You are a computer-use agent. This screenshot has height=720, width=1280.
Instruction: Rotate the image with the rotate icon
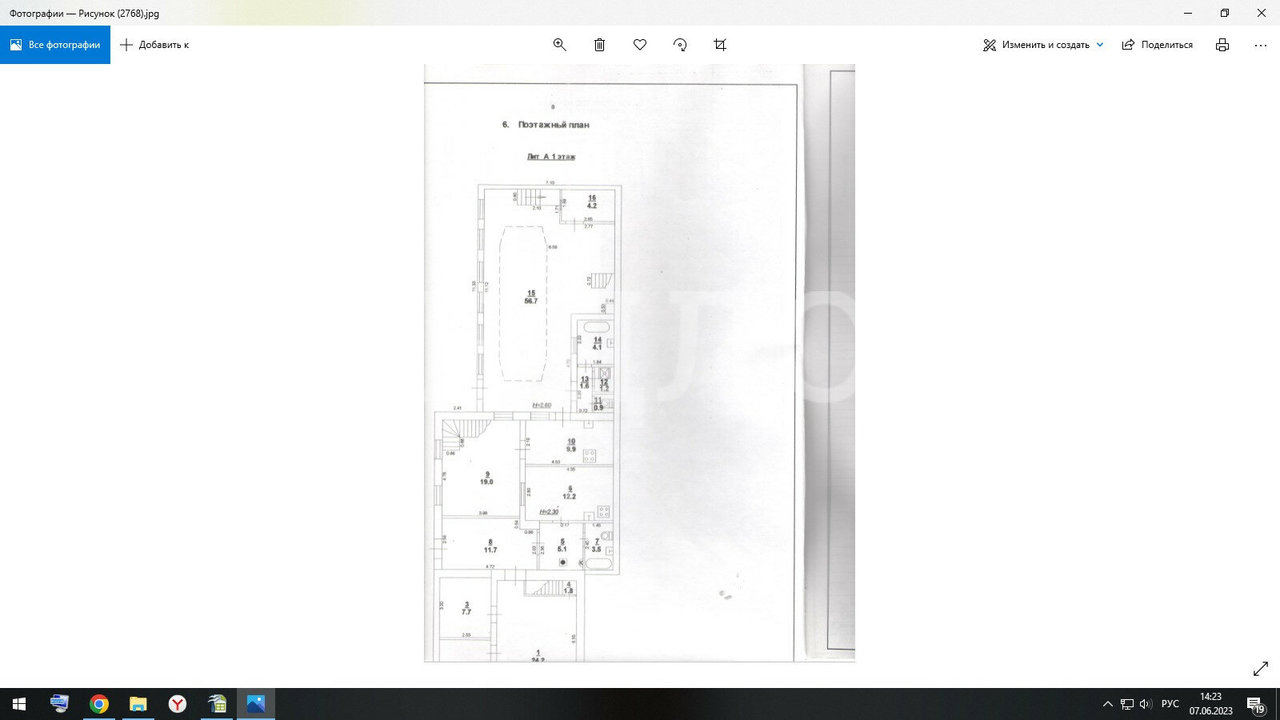(x=680, y=45)
